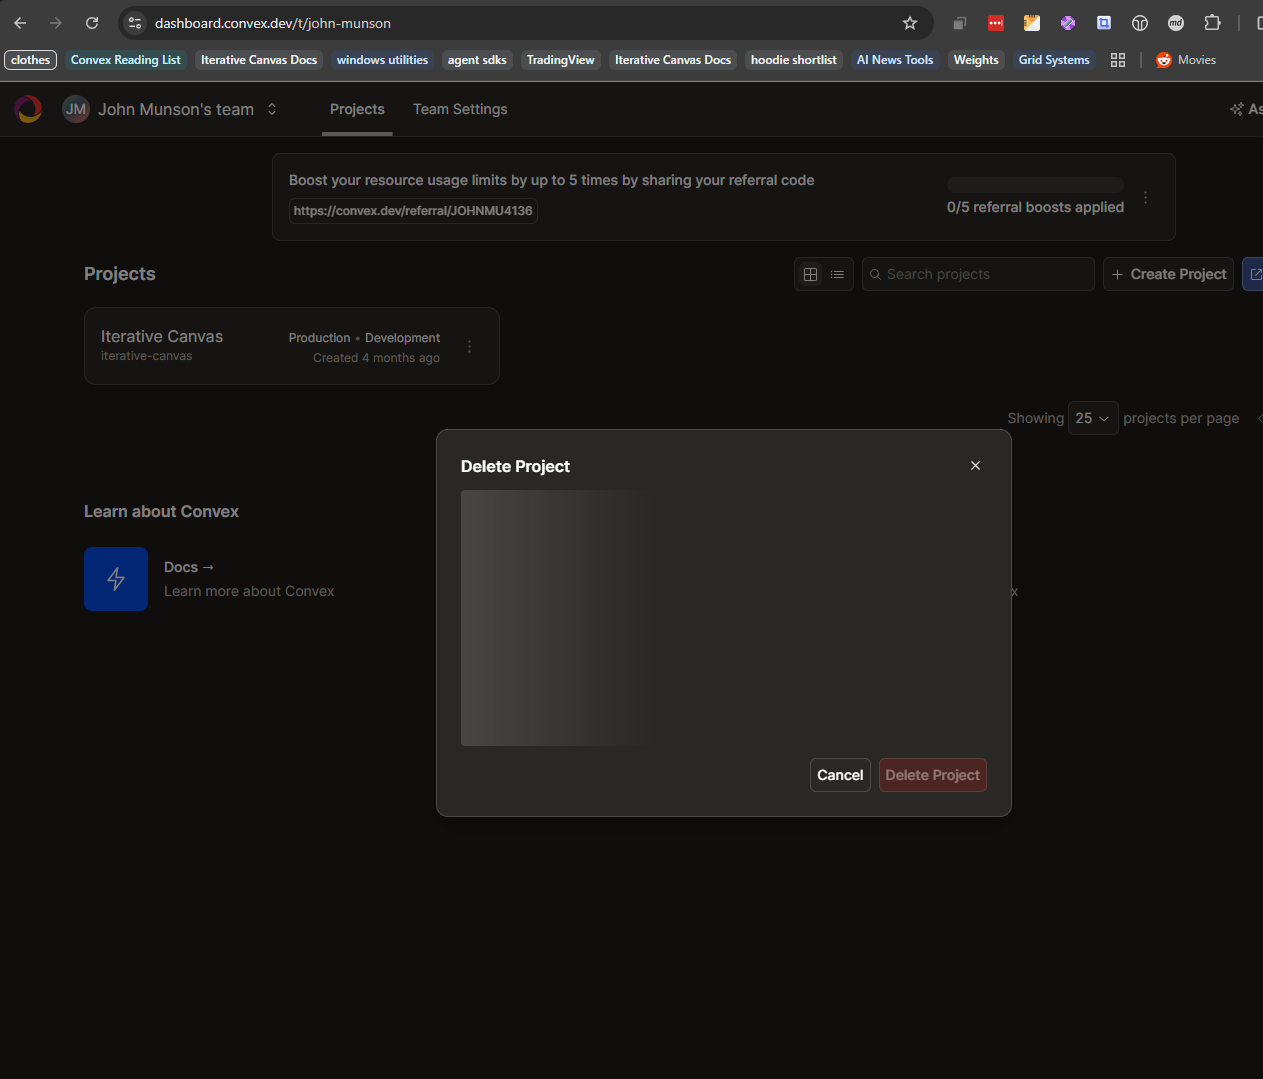
Task: Go back to the previous browser page
Action: (x=20, y=23)
